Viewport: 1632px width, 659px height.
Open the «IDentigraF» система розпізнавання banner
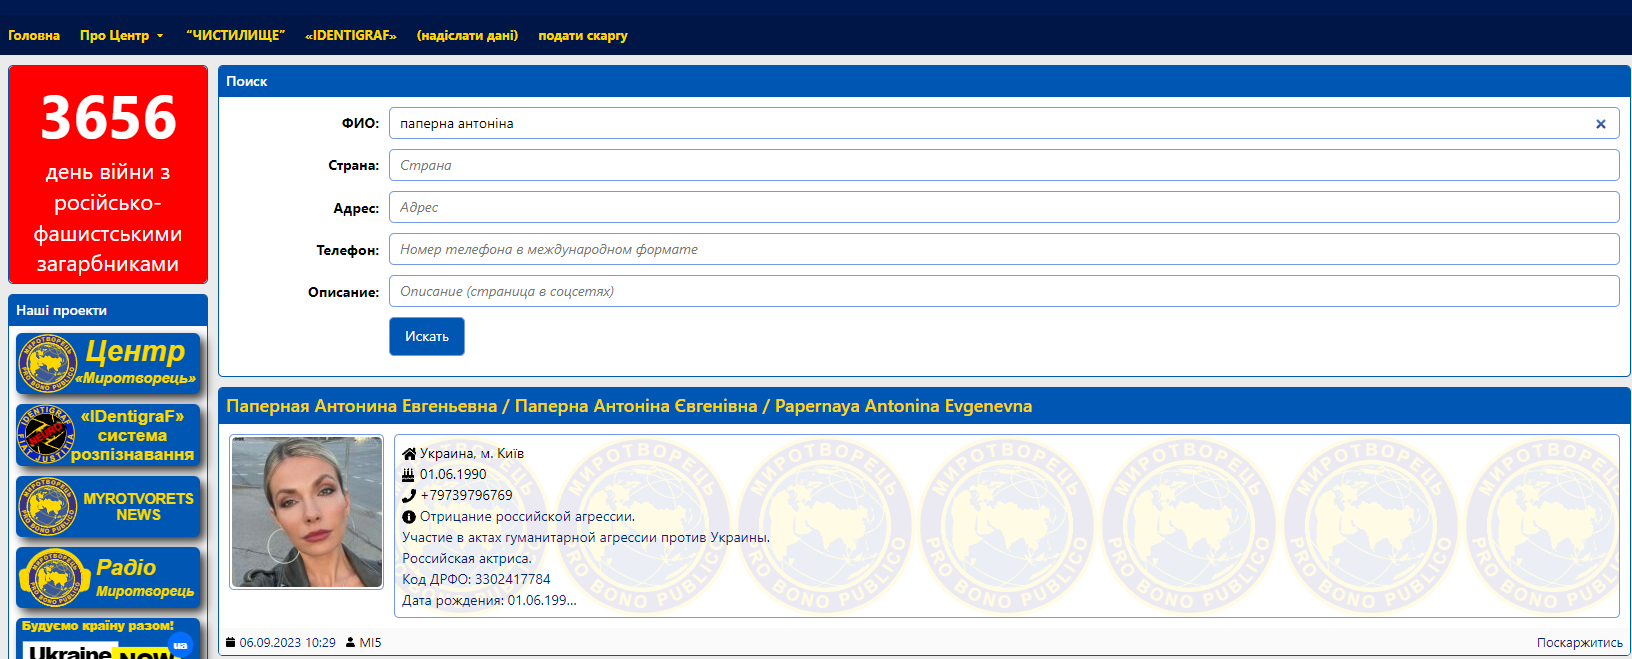pos(108,435)
